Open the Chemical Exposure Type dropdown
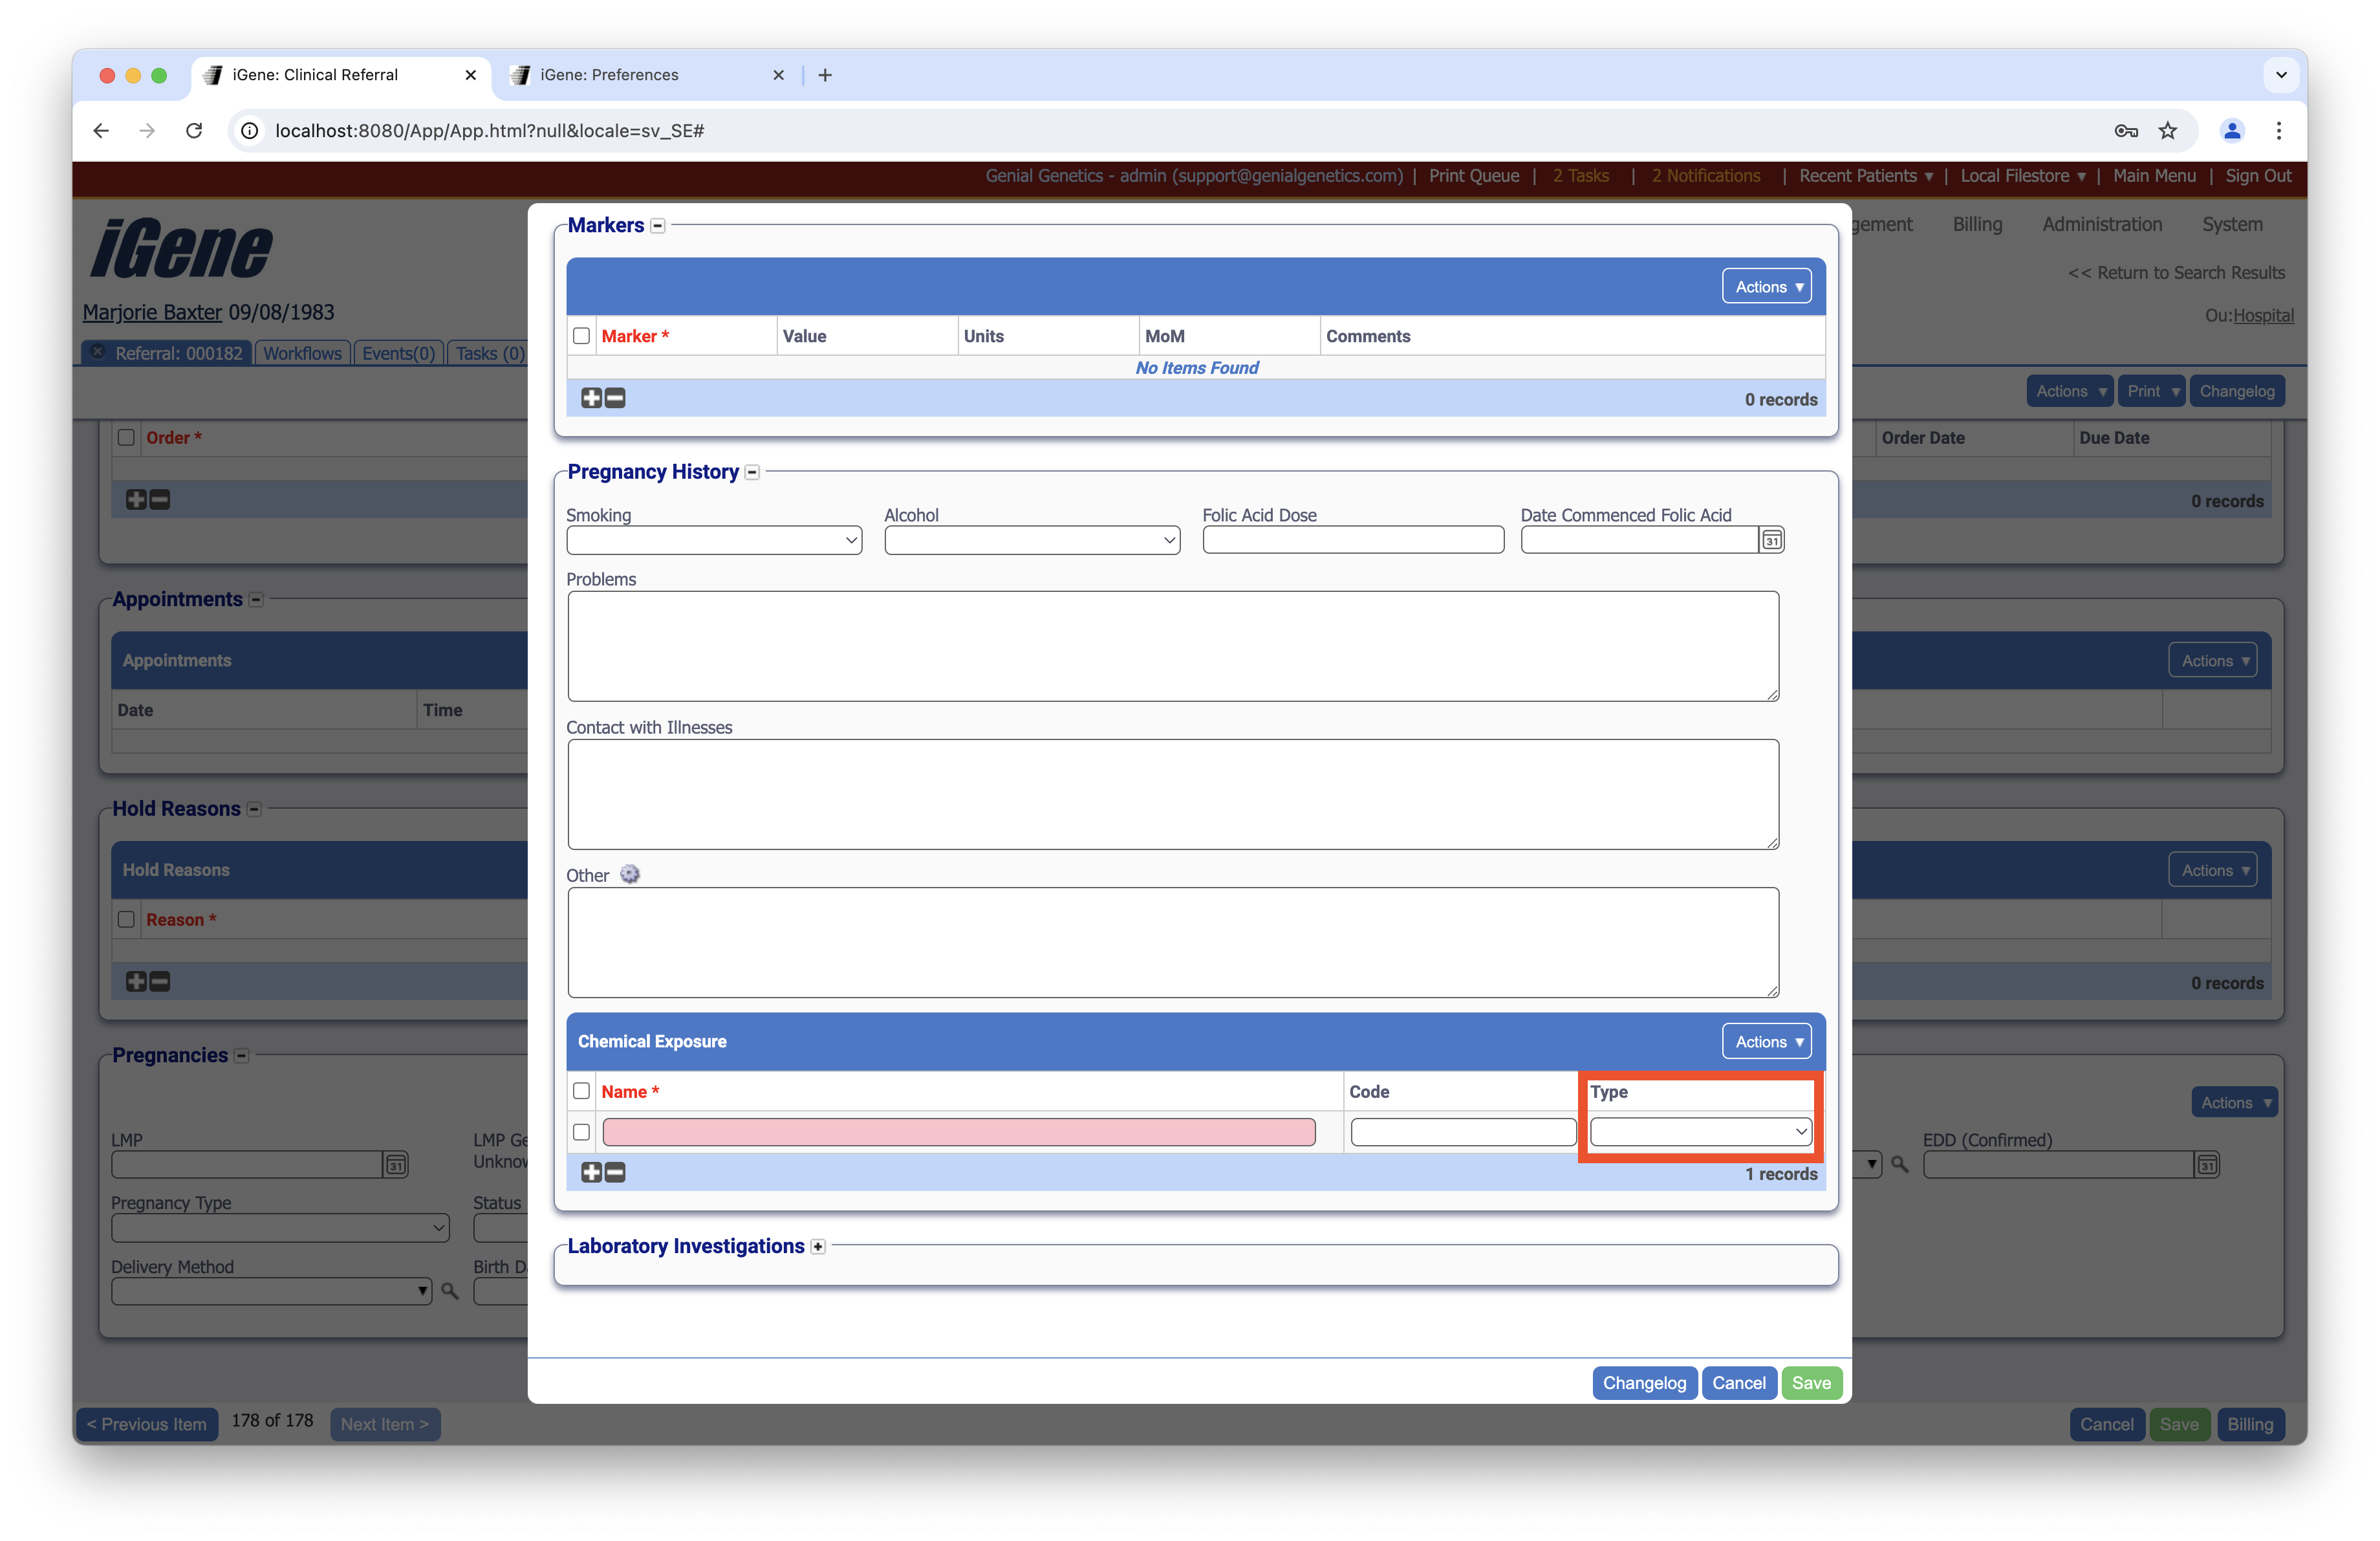 (x=1700, y=1132)
